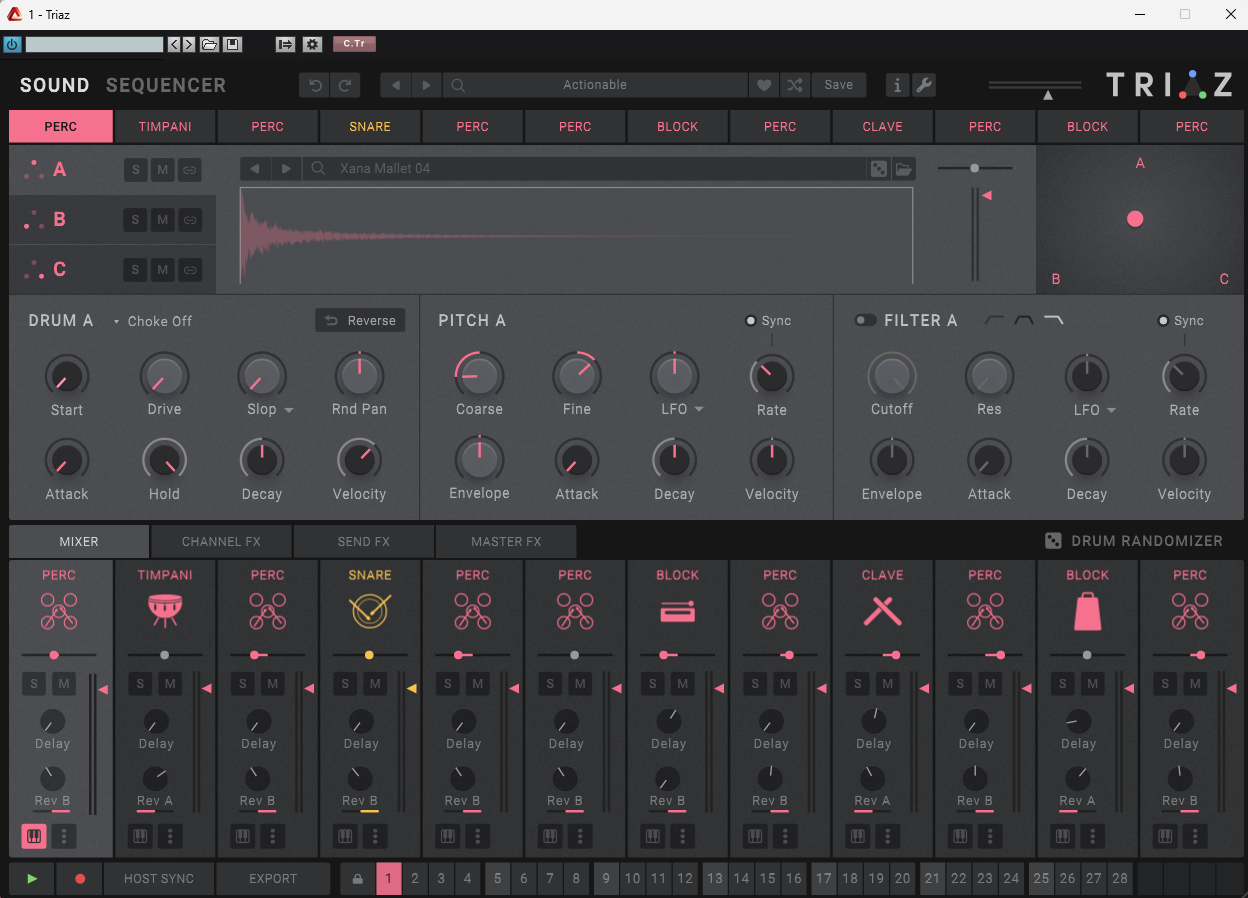Image resolution: width=1248 pixels, height=898 pixels.
Task: Select pattern number 5
Action: [497, 879]
